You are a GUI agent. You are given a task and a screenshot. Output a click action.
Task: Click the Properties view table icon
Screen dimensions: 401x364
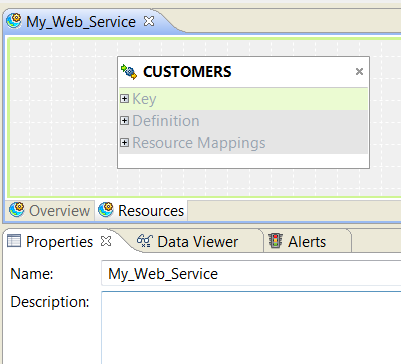[x=14, y=241]
